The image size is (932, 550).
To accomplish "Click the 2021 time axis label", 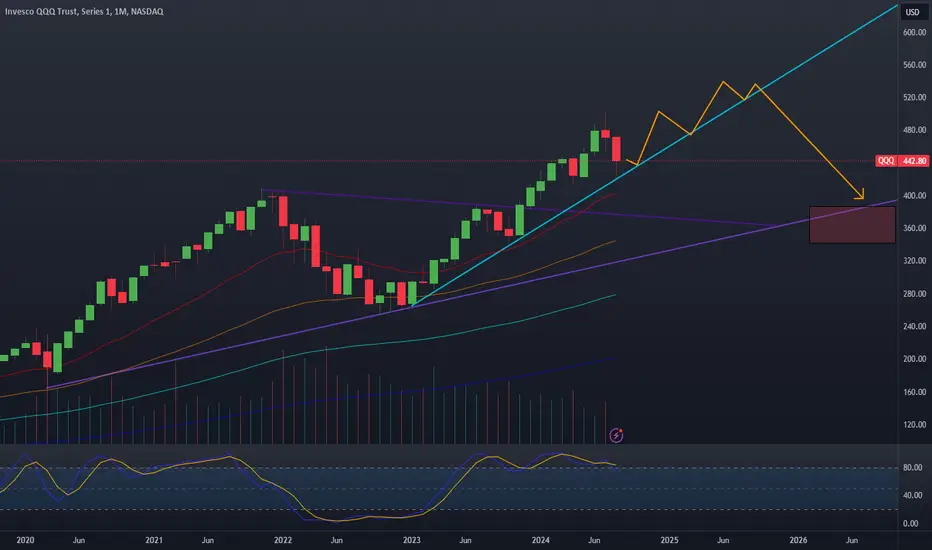I will pyautogui.click(x=154, y=540).
